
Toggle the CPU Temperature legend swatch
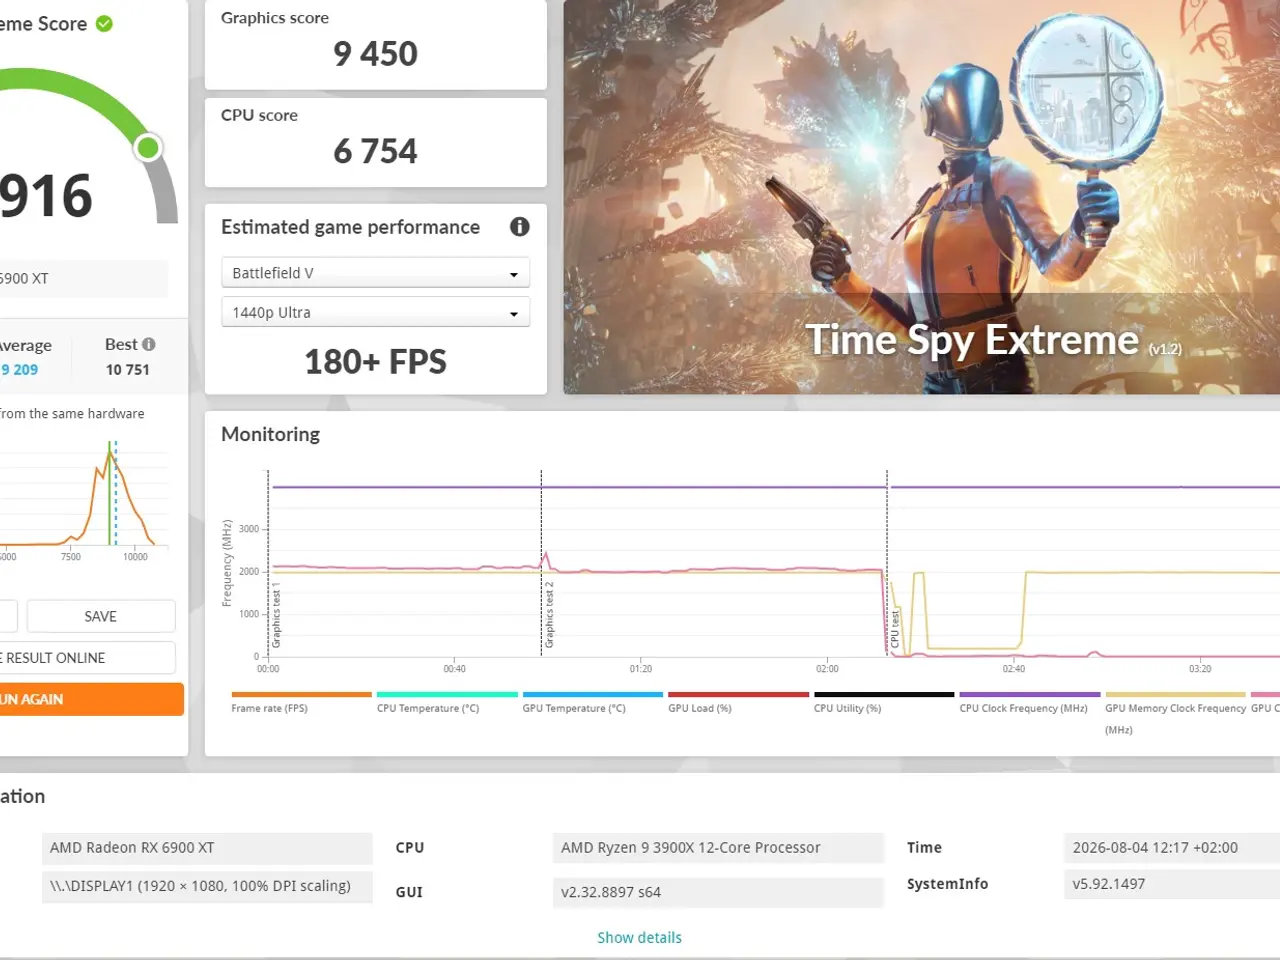coord(447,694)
